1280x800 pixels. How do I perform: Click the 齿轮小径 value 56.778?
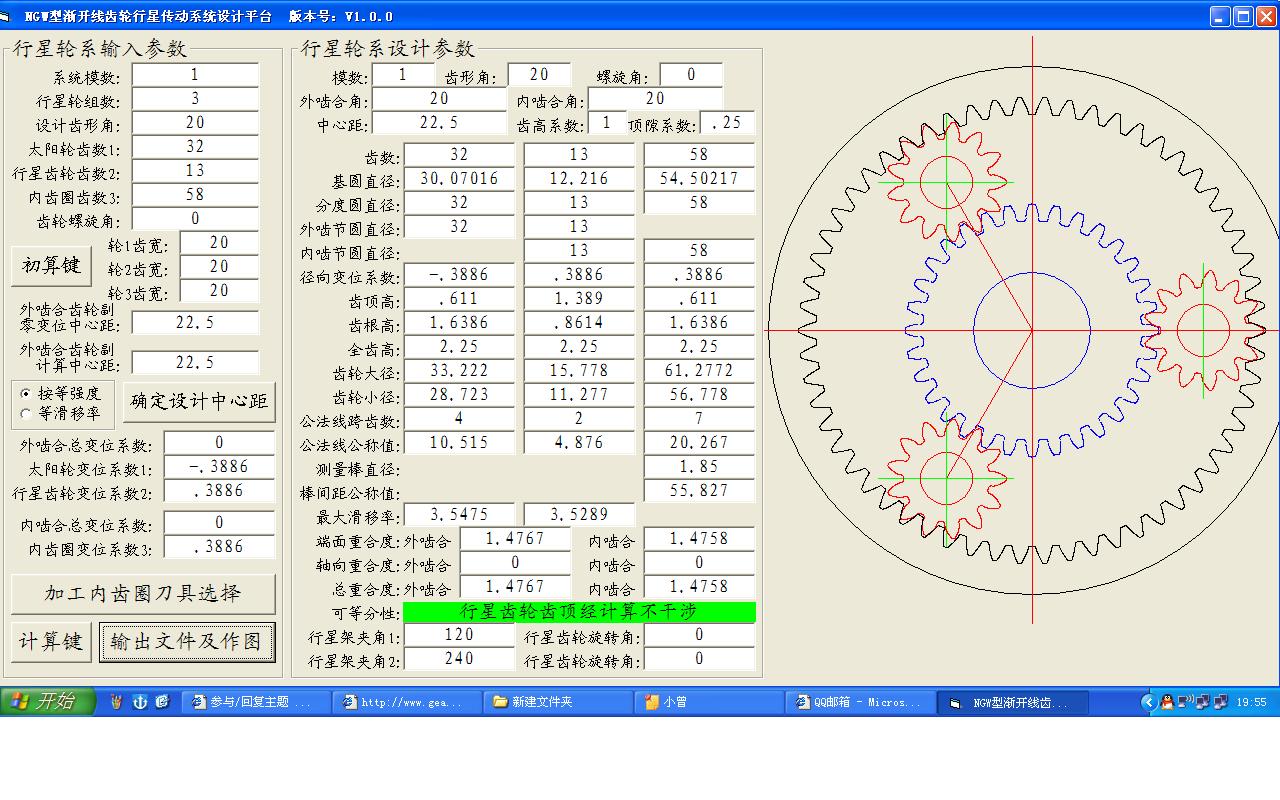pos(699,394)
